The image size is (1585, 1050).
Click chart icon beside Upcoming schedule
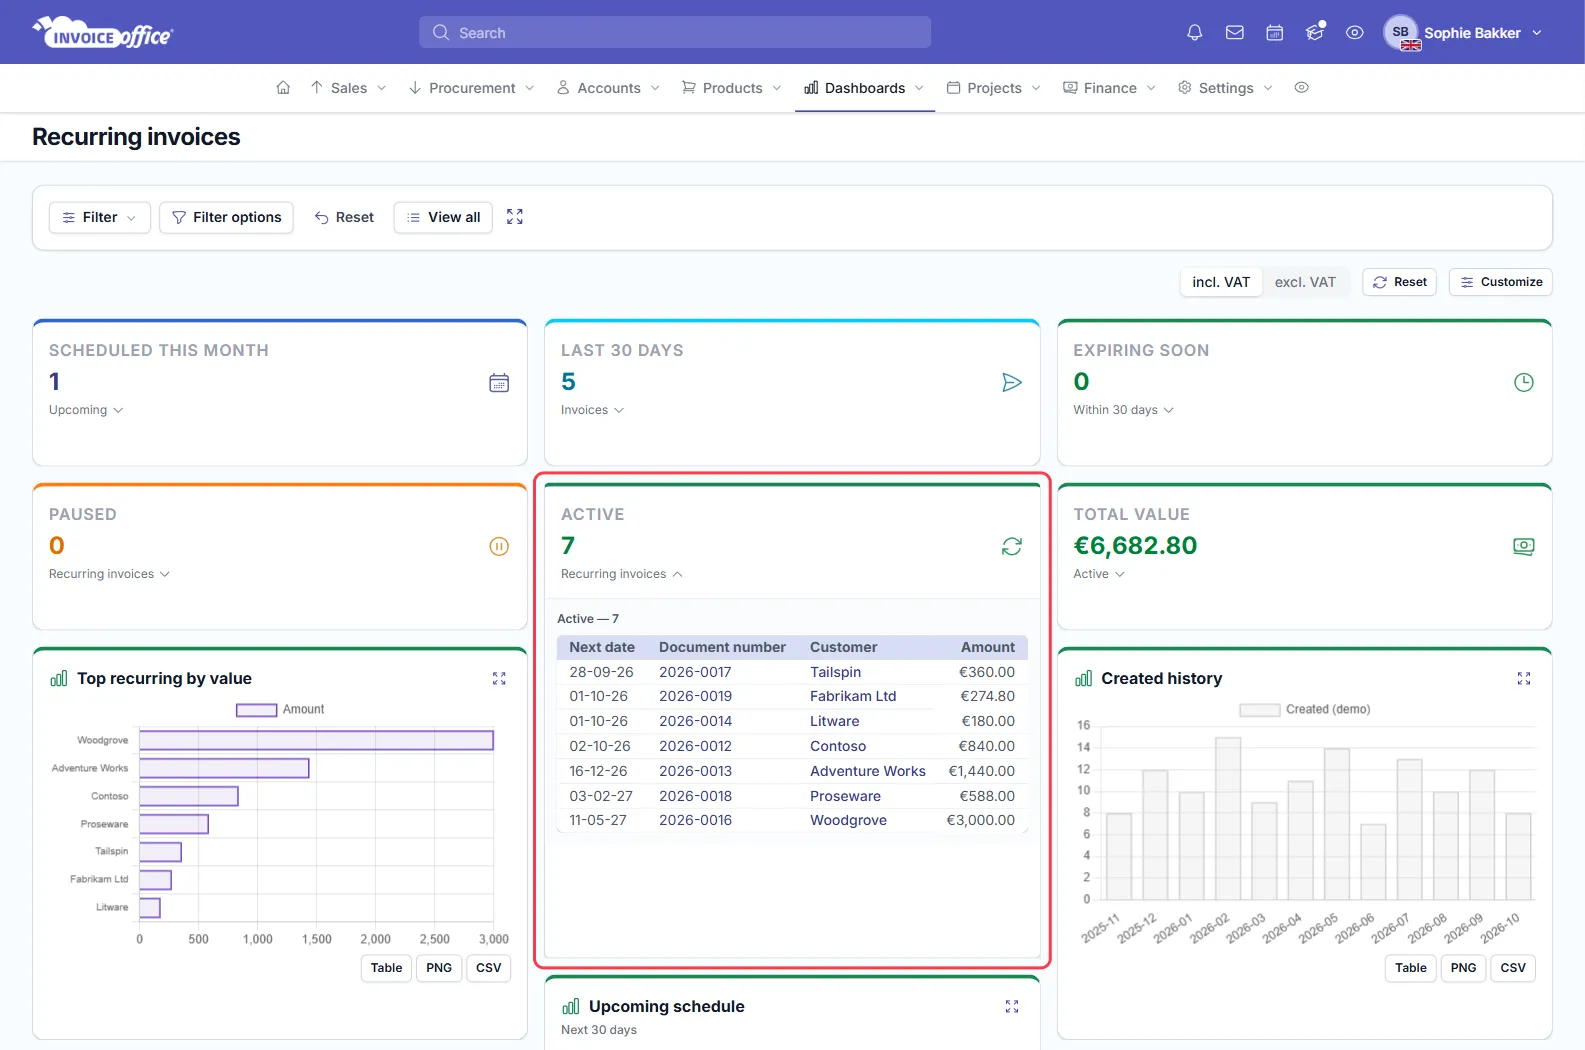pyautogui.click(x=571, y=1007)
